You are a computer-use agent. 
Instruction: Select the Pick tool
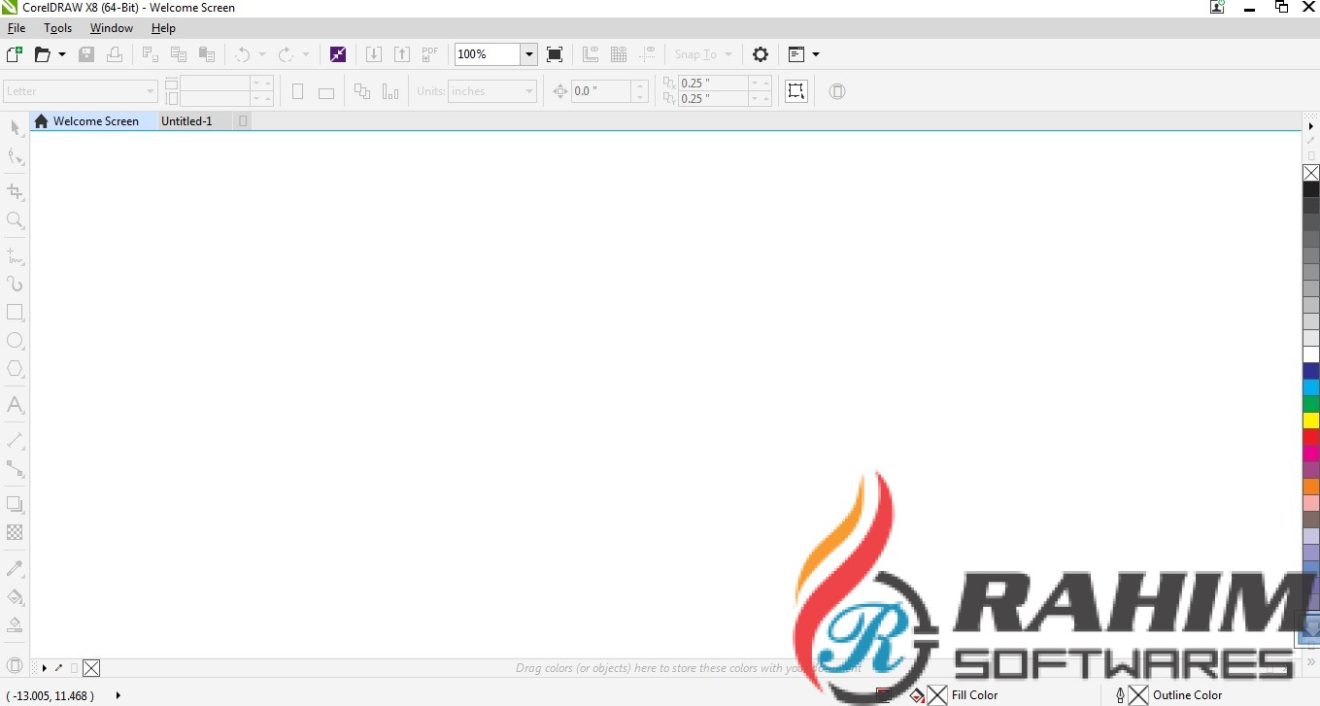pyautogui.click(x=15, y=128)
